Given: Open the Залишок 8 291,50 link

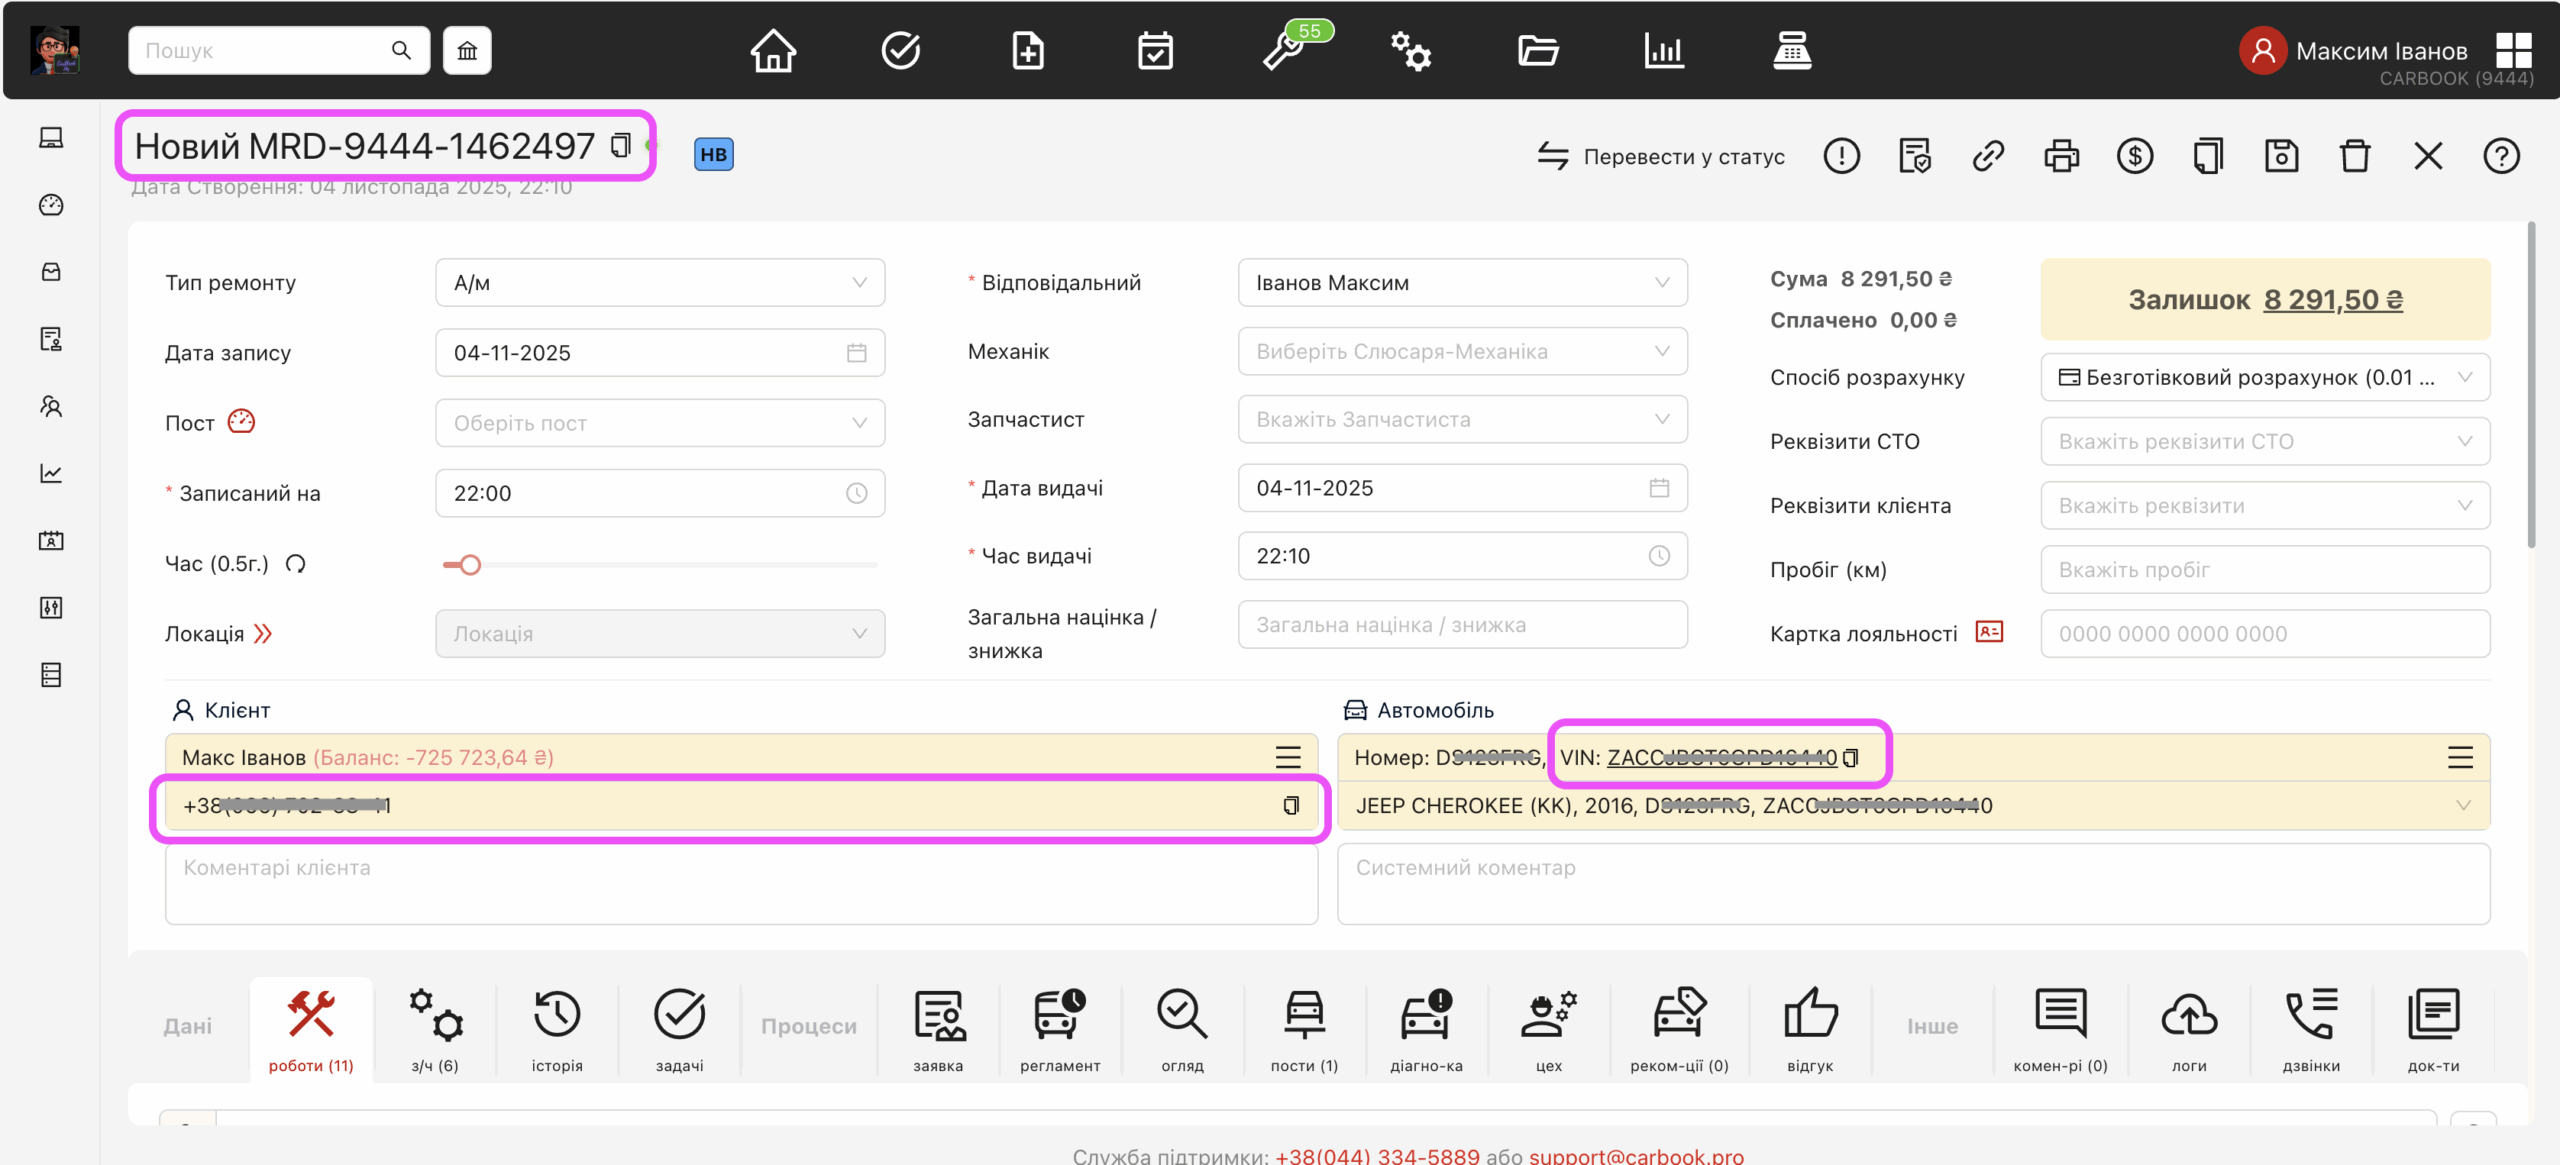Looking at the screenshot, I should 2332,300.
